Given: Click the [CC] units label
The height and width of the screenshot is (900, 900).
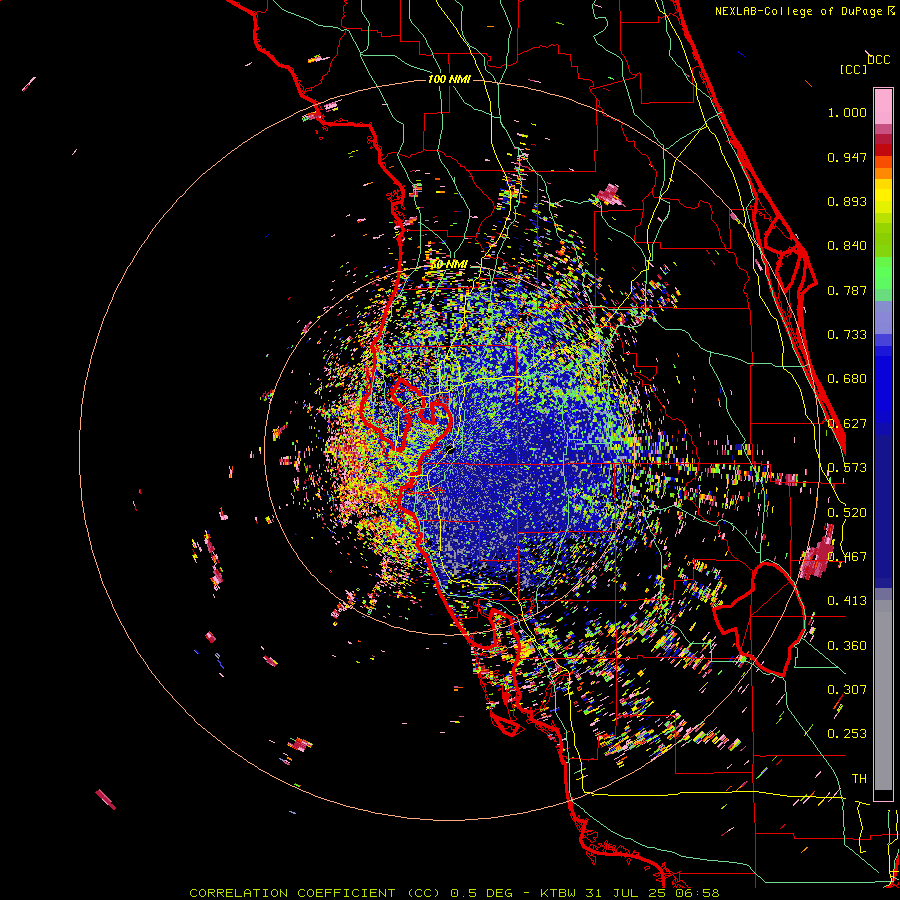Looking at the screenshot, I should click(x=853, y=69).
